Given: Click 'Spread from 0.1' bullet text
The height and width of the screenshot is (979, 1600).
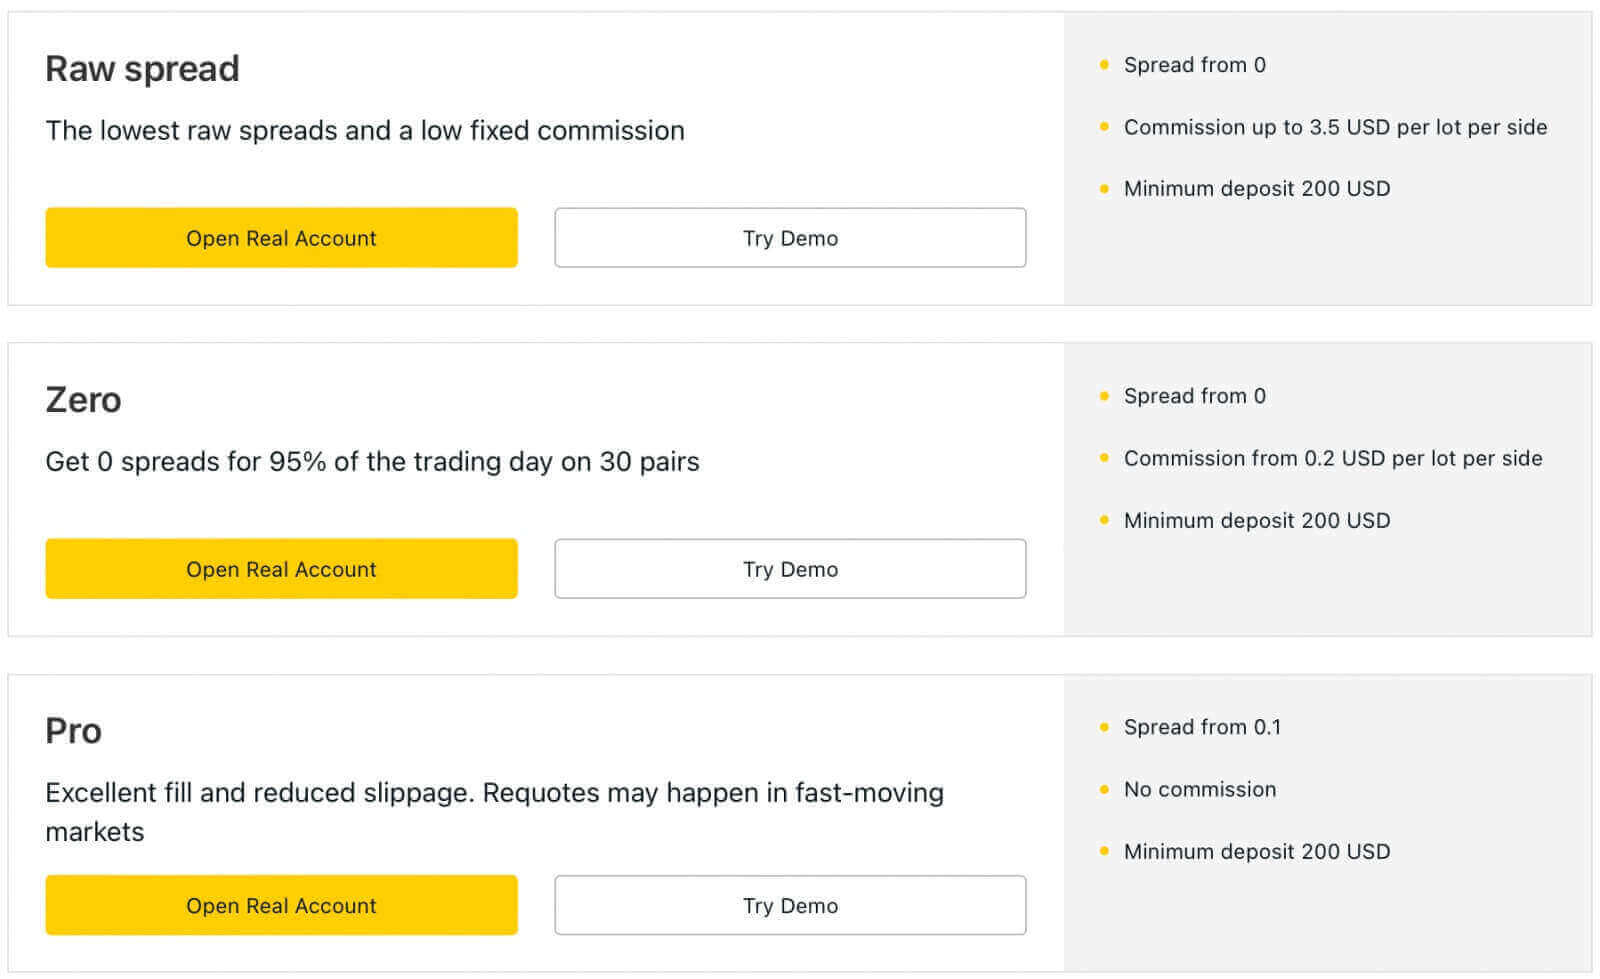Looking at the screenshot, I should point(1202,727).
